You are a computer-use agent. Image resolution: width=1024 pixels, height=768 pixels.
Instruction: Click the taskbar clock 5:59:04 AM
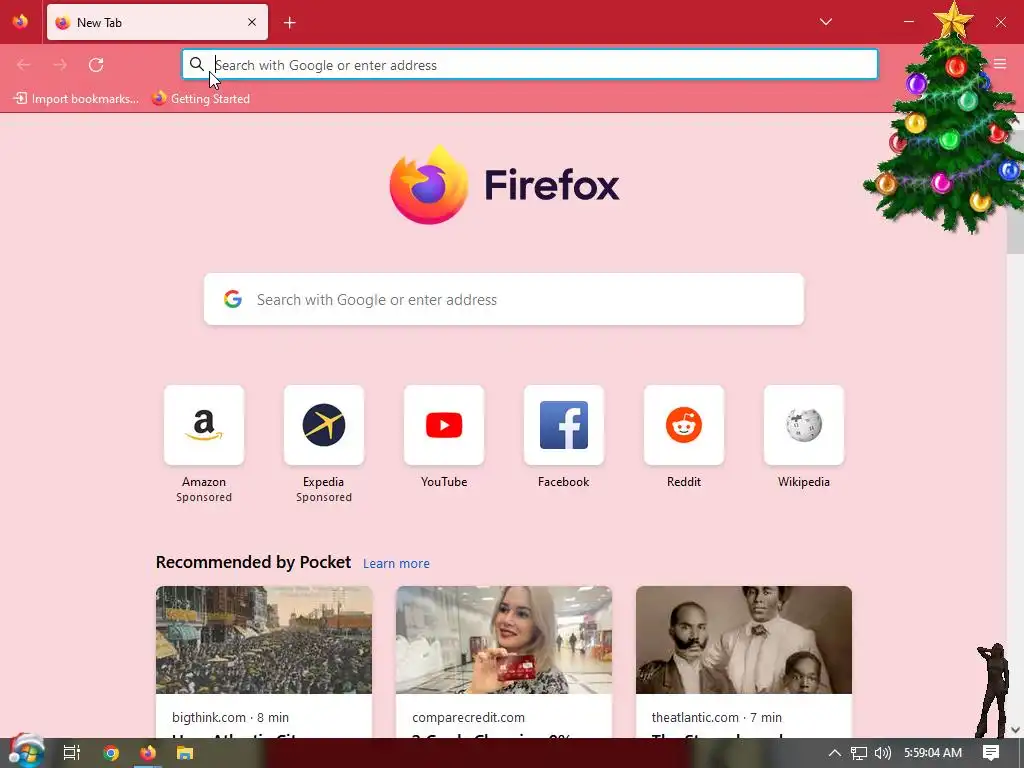(x=933, y=753)
